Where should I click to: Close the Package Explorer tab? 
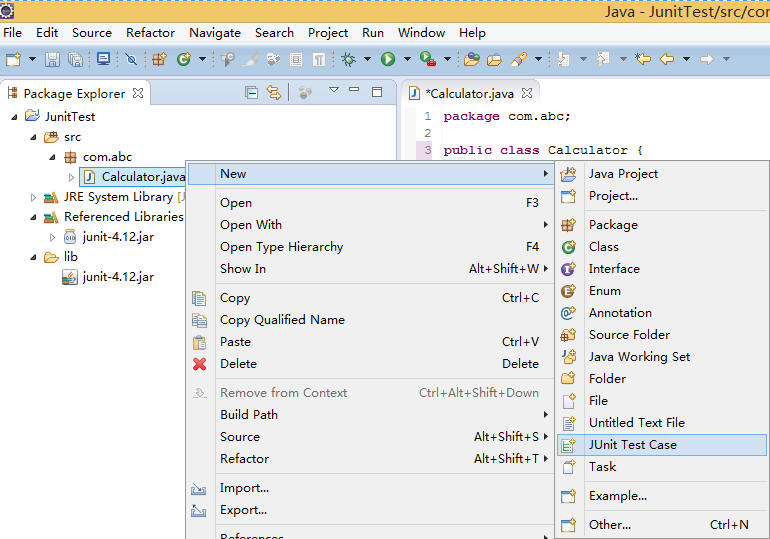tap(138, 93)
